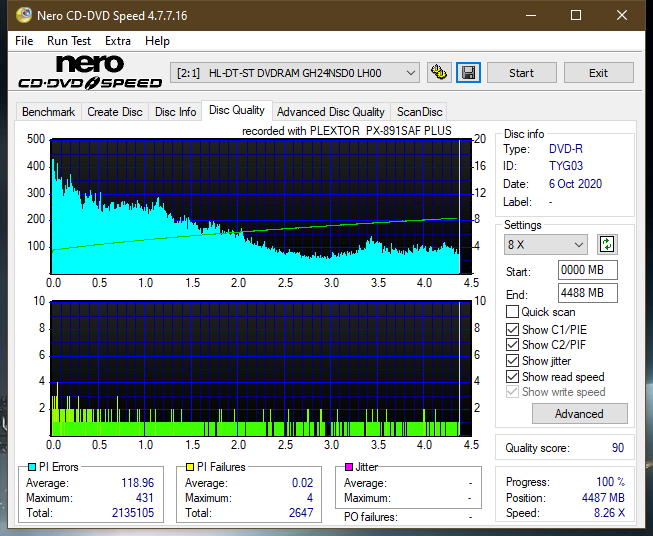Click the PI Failures graph area
This screenshot has width=653, height=536.
(x=261, y=369)
